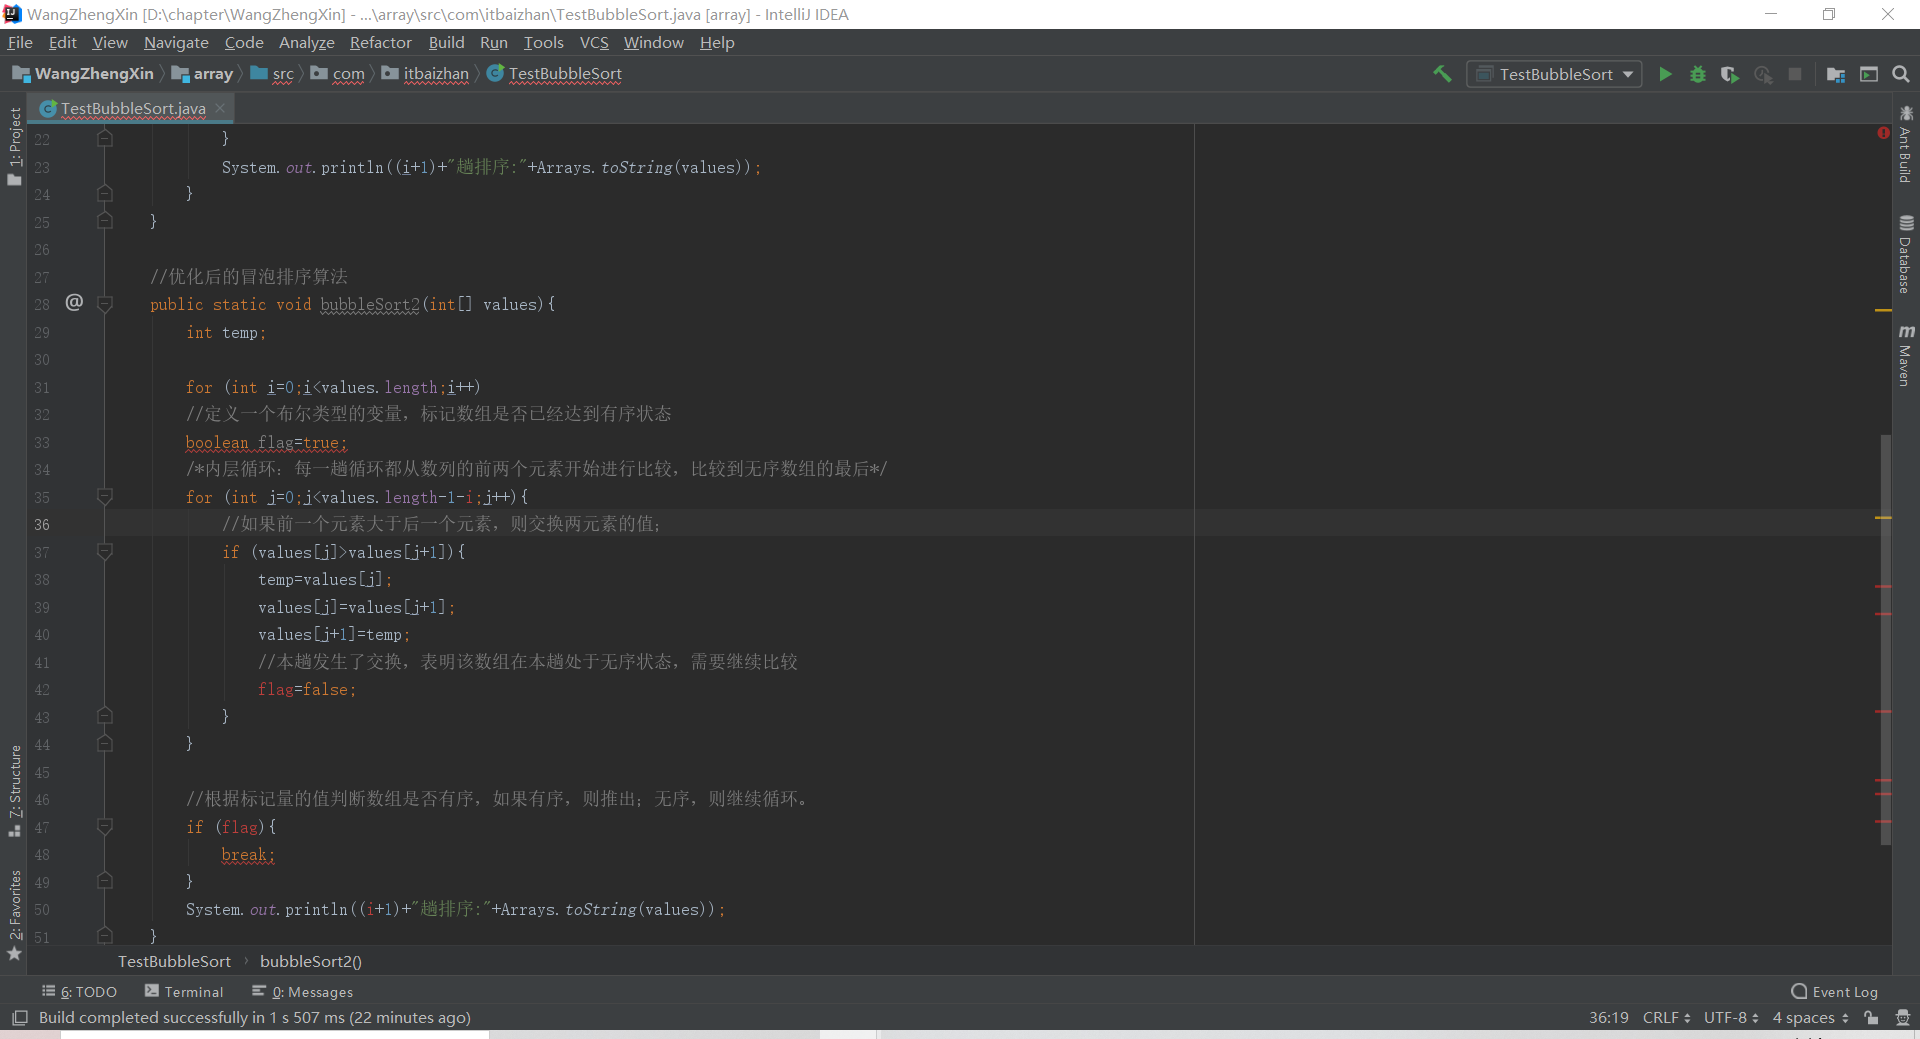The width and height of the screenshot is (1920, 1039).
Task: Open the Run menu
Action: click(x=493, y=42)
